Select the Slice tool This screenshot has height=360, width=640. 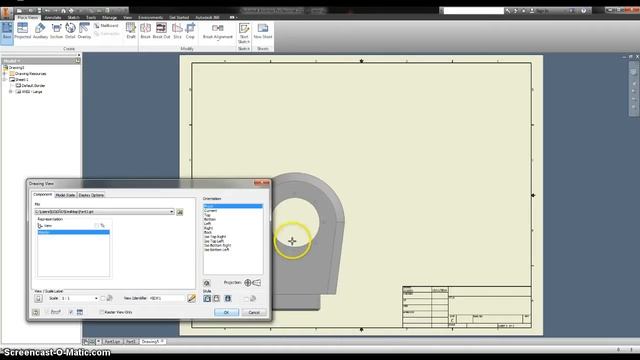[x=177, y=31]
